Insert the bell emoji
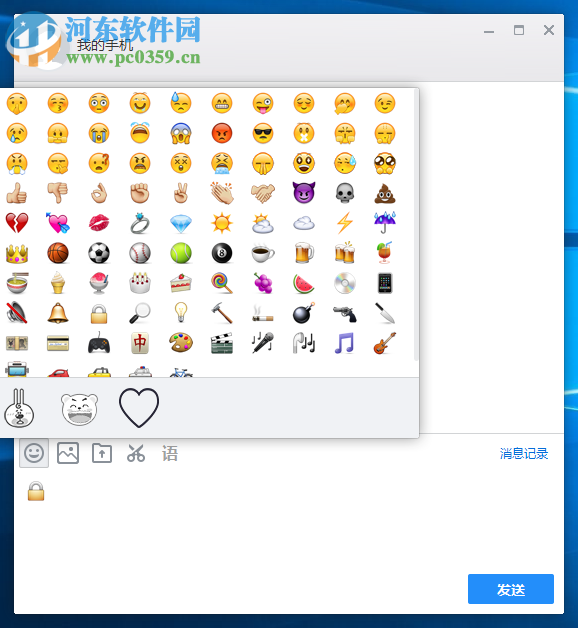578x628 pixels. (x=58, y=313)
